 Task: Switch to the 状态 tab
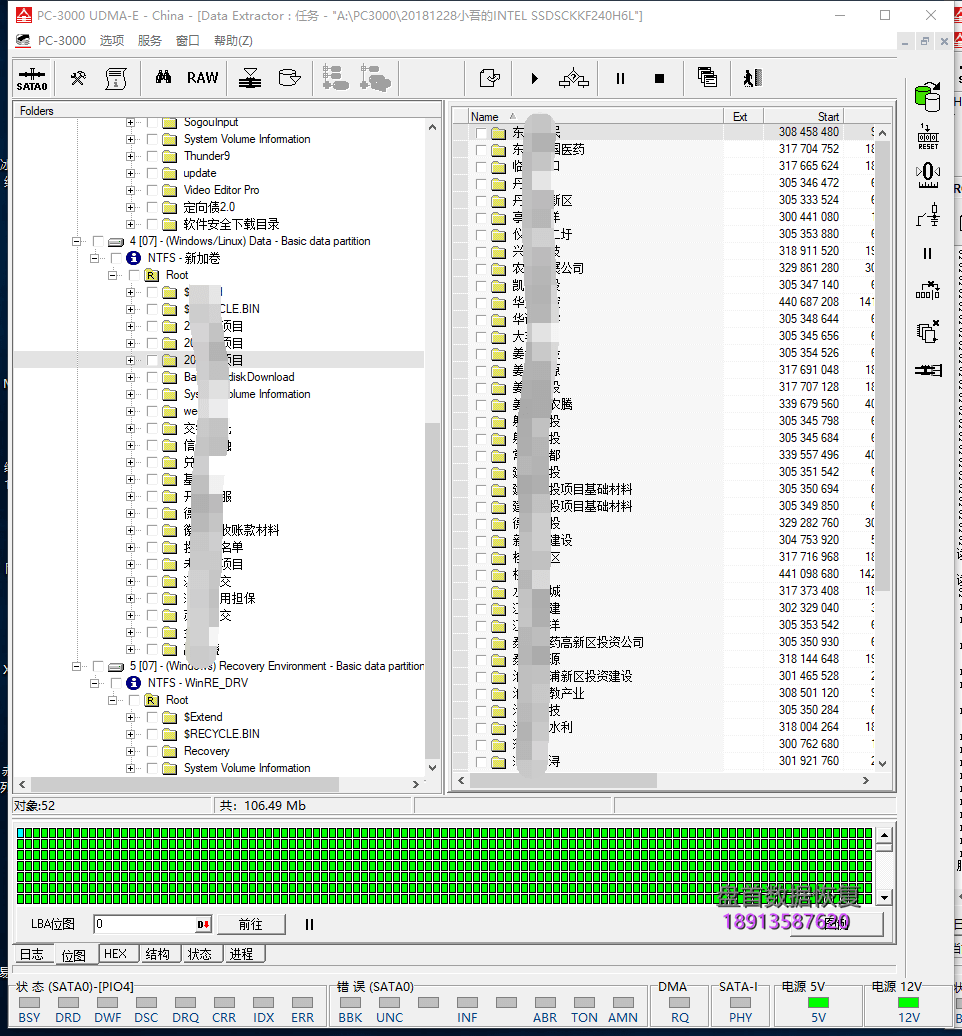[200, 954]
